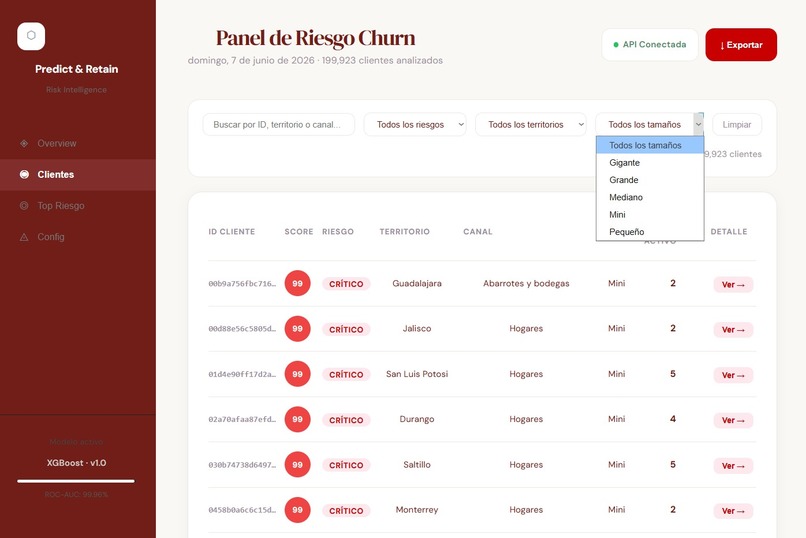Click the Clientes circle icon in sidebar
The height and width of the screenshot is (538, 806).
(24, 175)
